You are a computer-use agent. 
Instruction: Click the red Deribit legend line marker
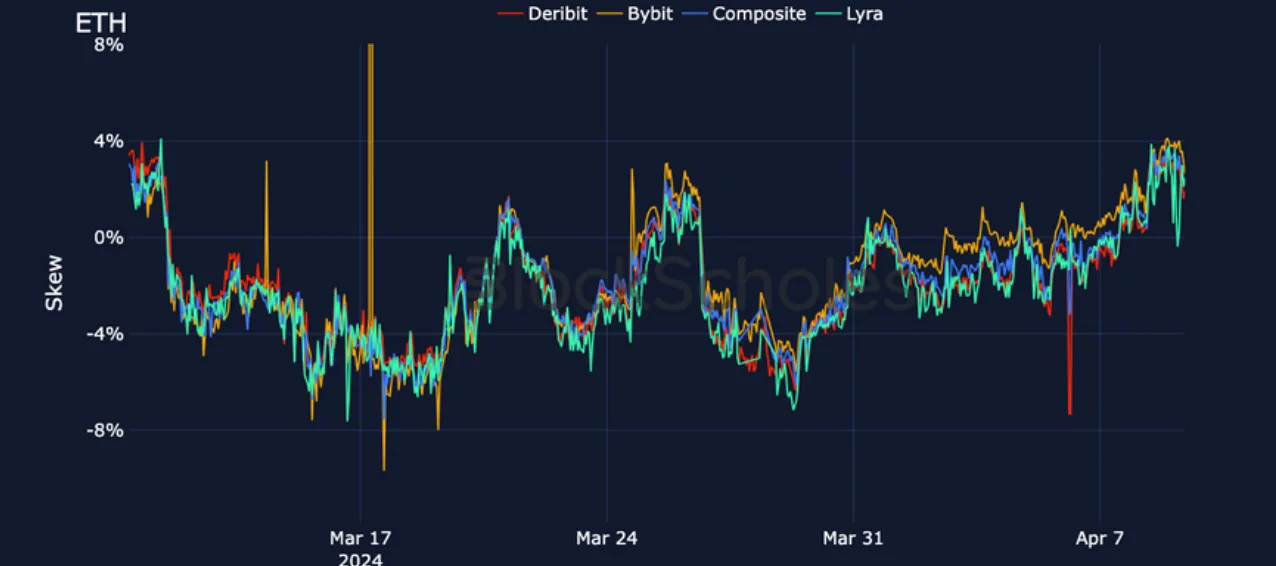(510, 14)
